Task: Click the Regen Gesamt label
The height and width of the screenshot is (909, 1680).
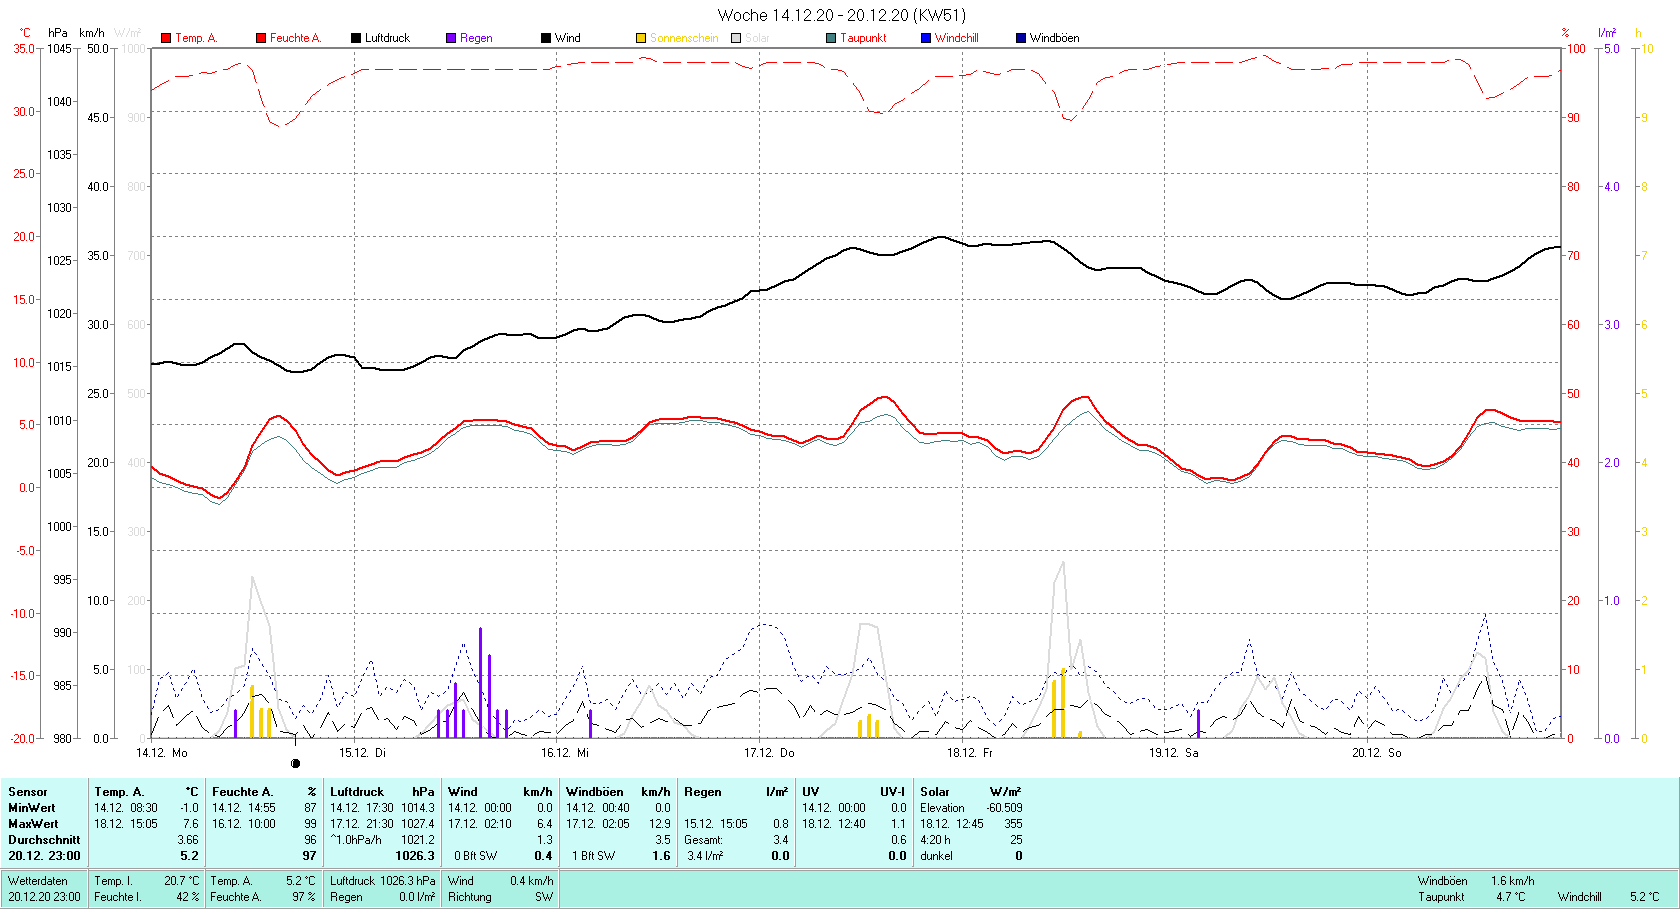Action: (x=704, y=839)
